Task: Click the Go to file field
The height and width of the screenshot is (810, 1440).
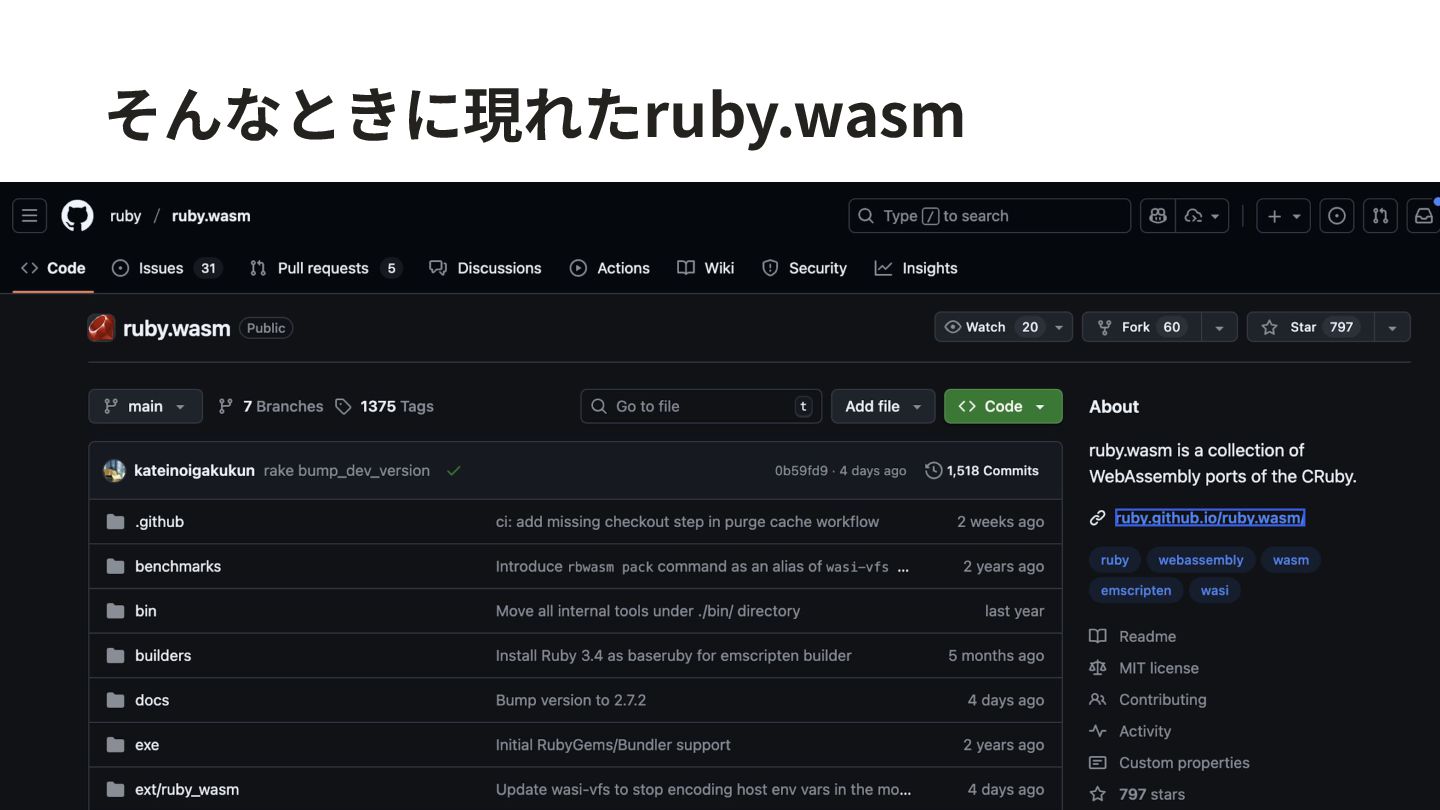Action: [701, 406]
